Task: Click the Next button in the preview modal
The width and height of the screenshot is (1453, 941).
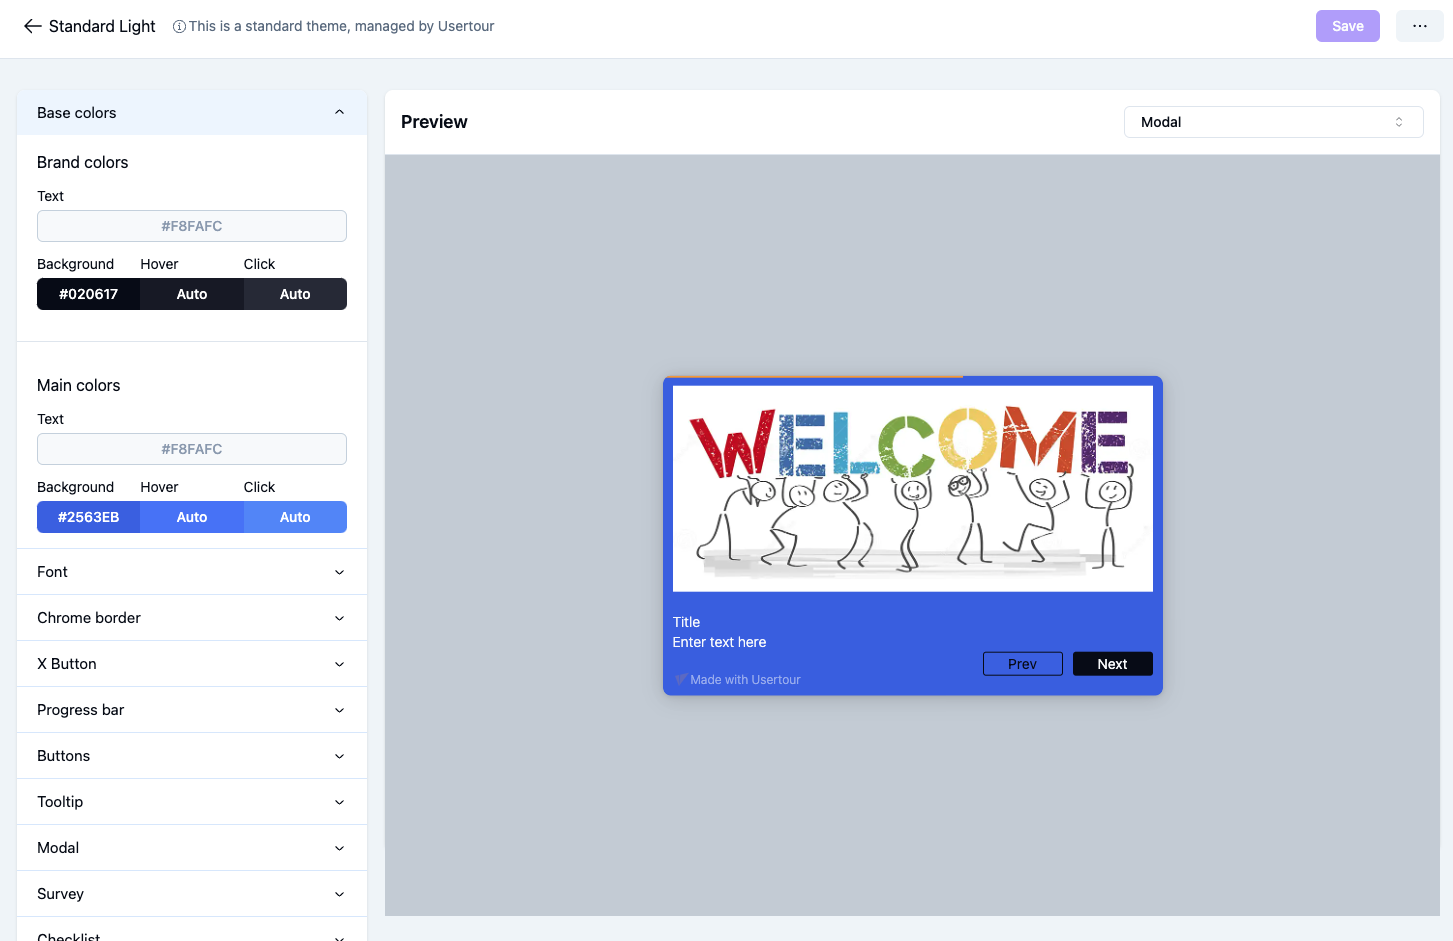Action: tap(1112, 664)
